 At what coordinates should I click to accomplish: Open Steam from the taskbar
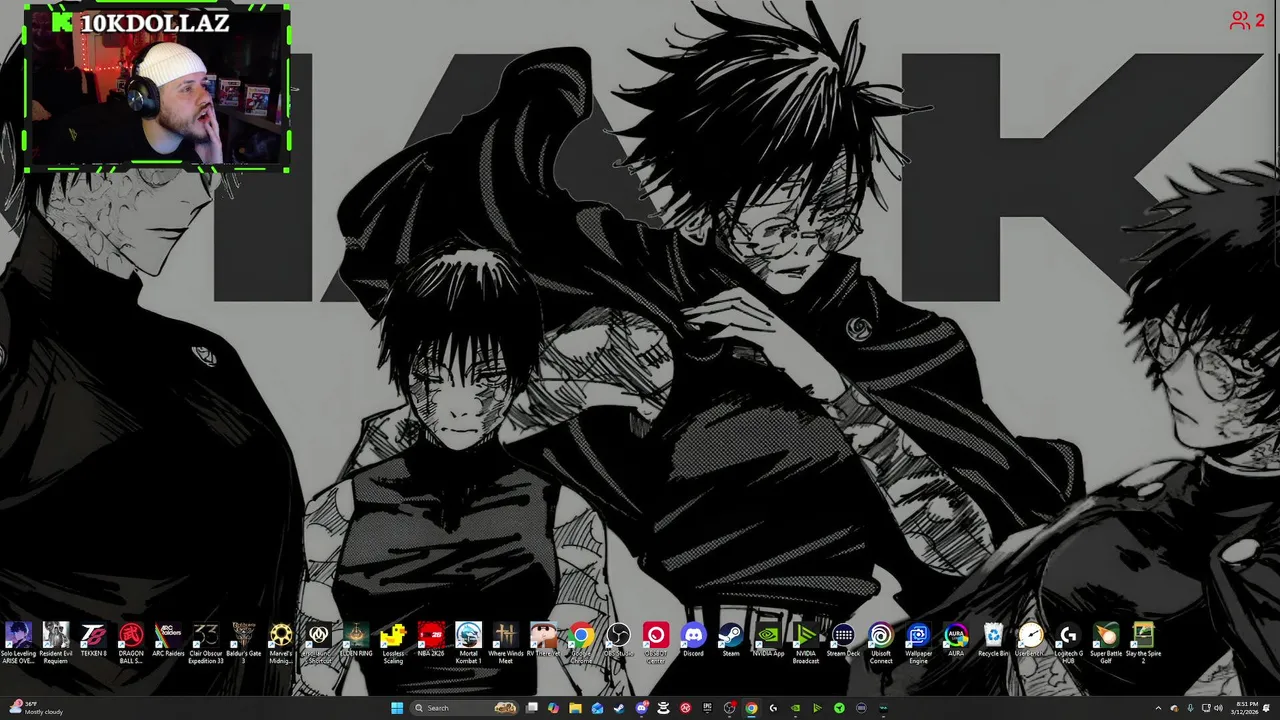point(619,708)
